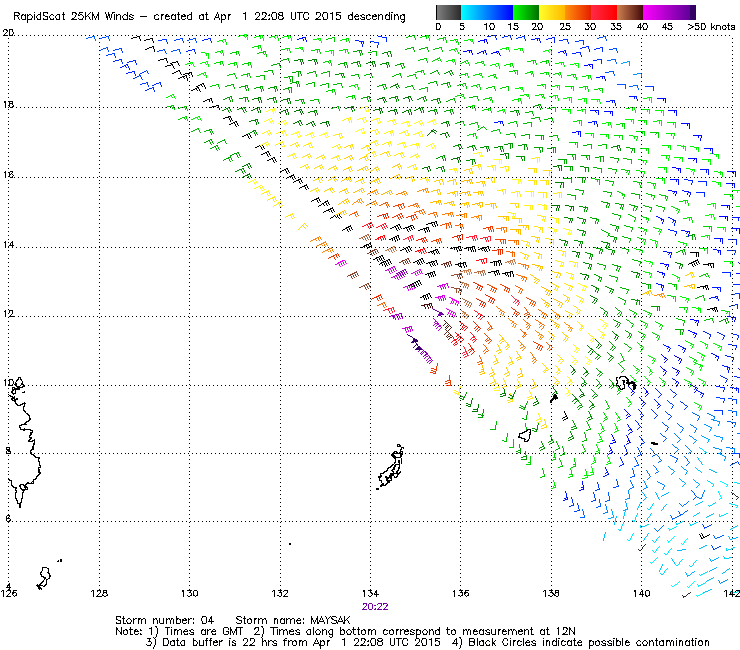This screenshot has width=740, height=650.
Task: Click the "130" longitude axis label
Action: [x=189, y=593]
